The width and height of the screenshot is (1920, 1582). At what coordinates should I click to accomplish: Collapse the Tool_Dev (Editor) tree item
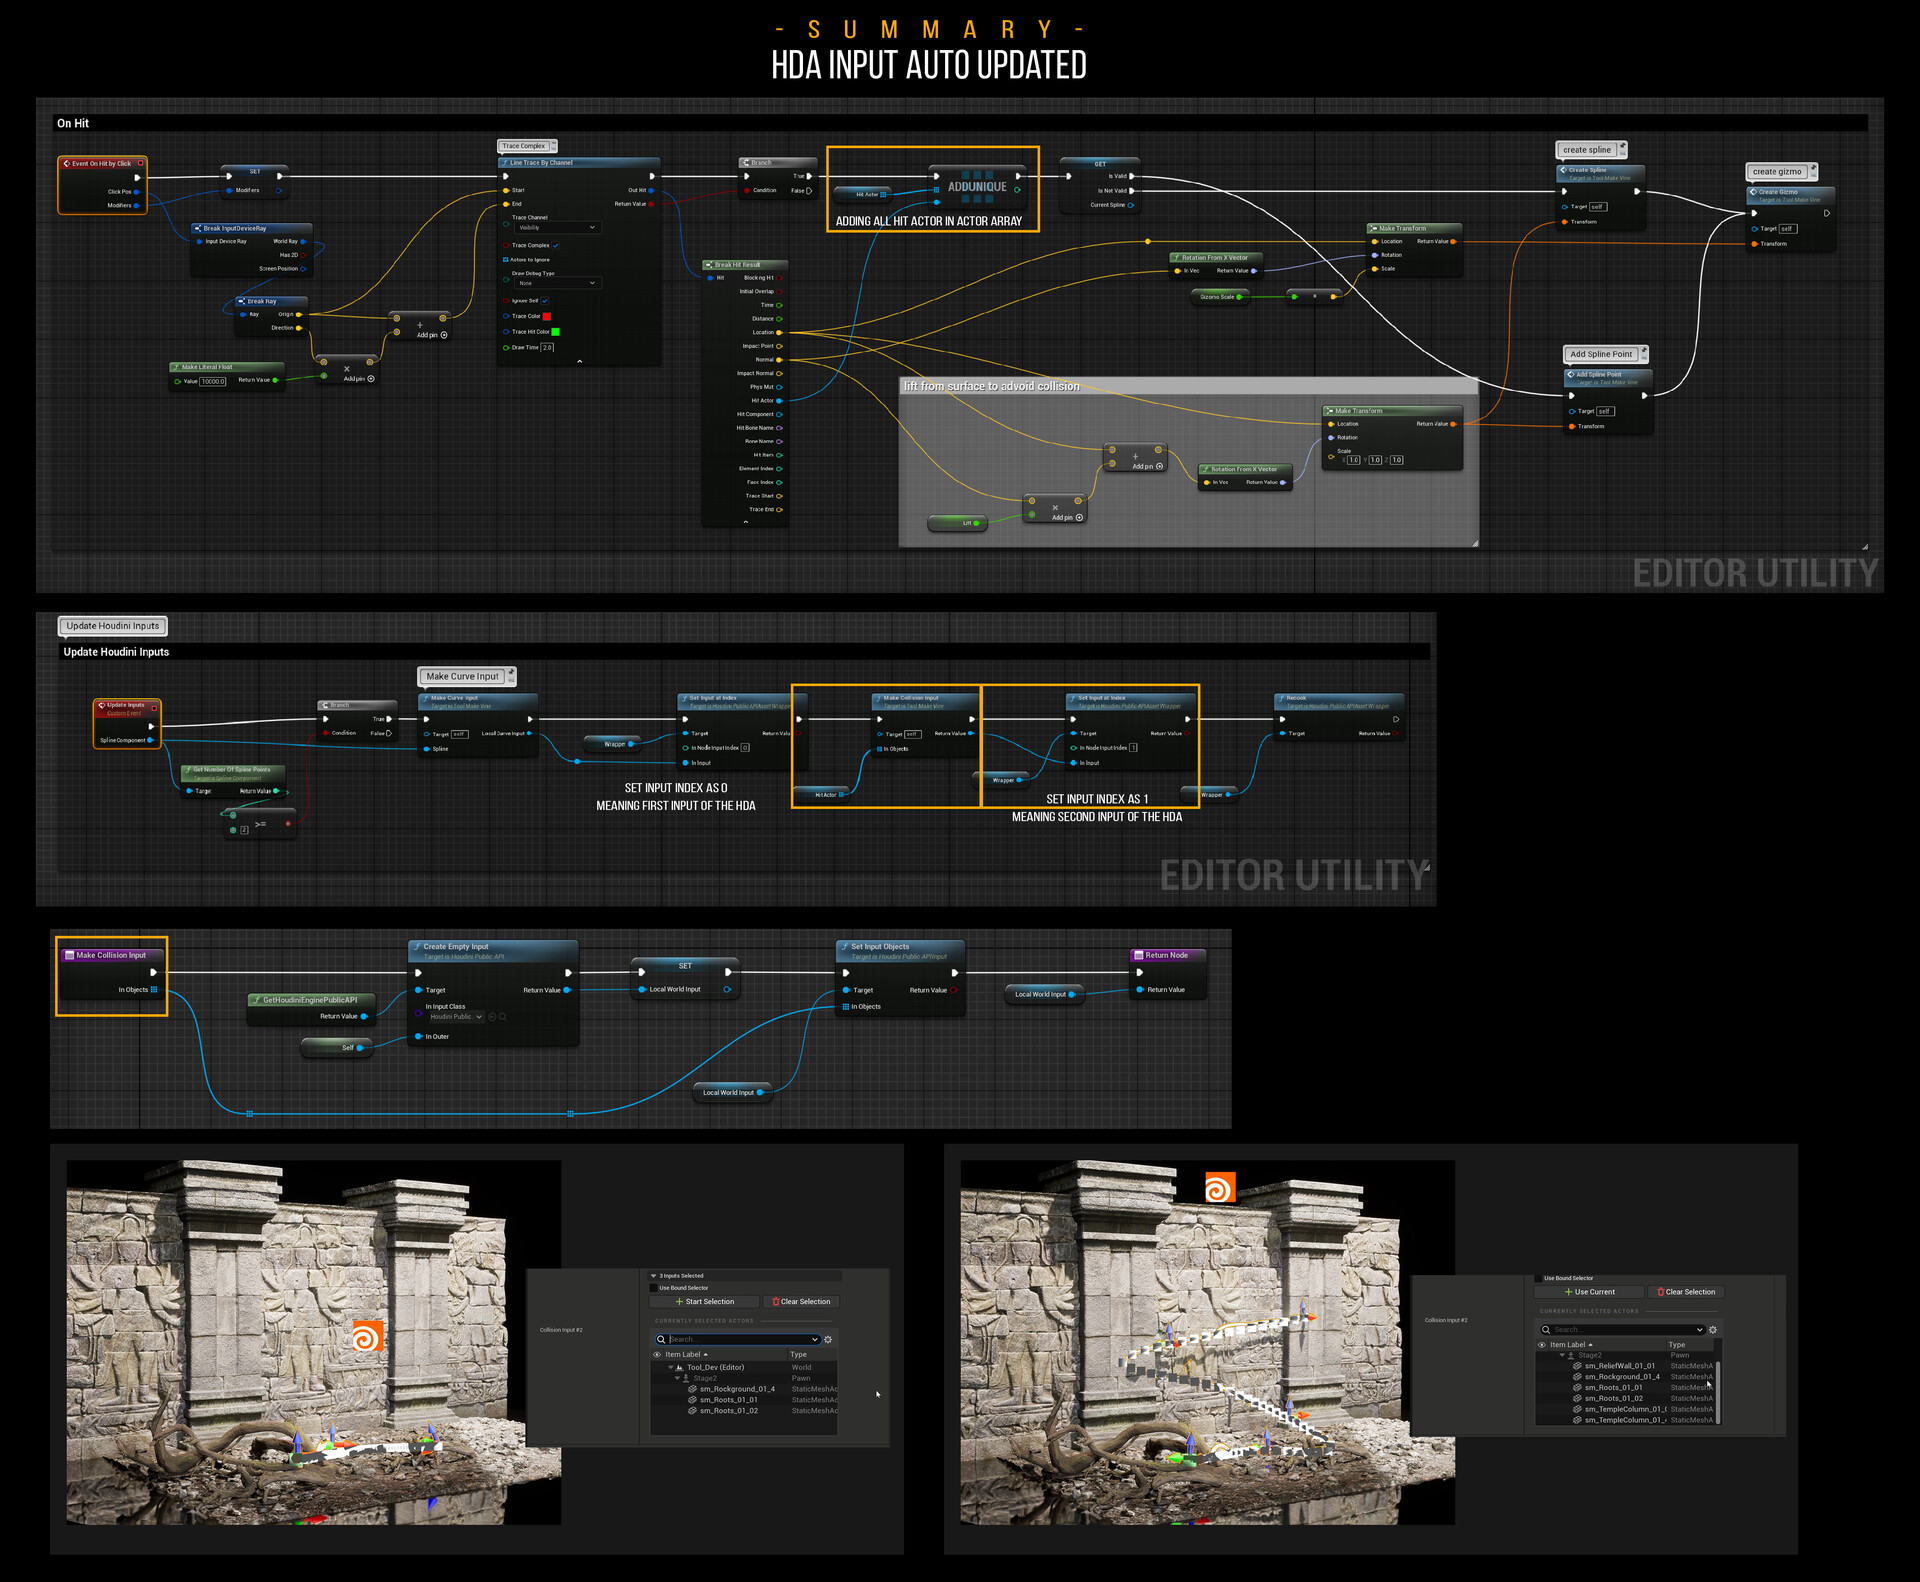tap(671, 1367)
